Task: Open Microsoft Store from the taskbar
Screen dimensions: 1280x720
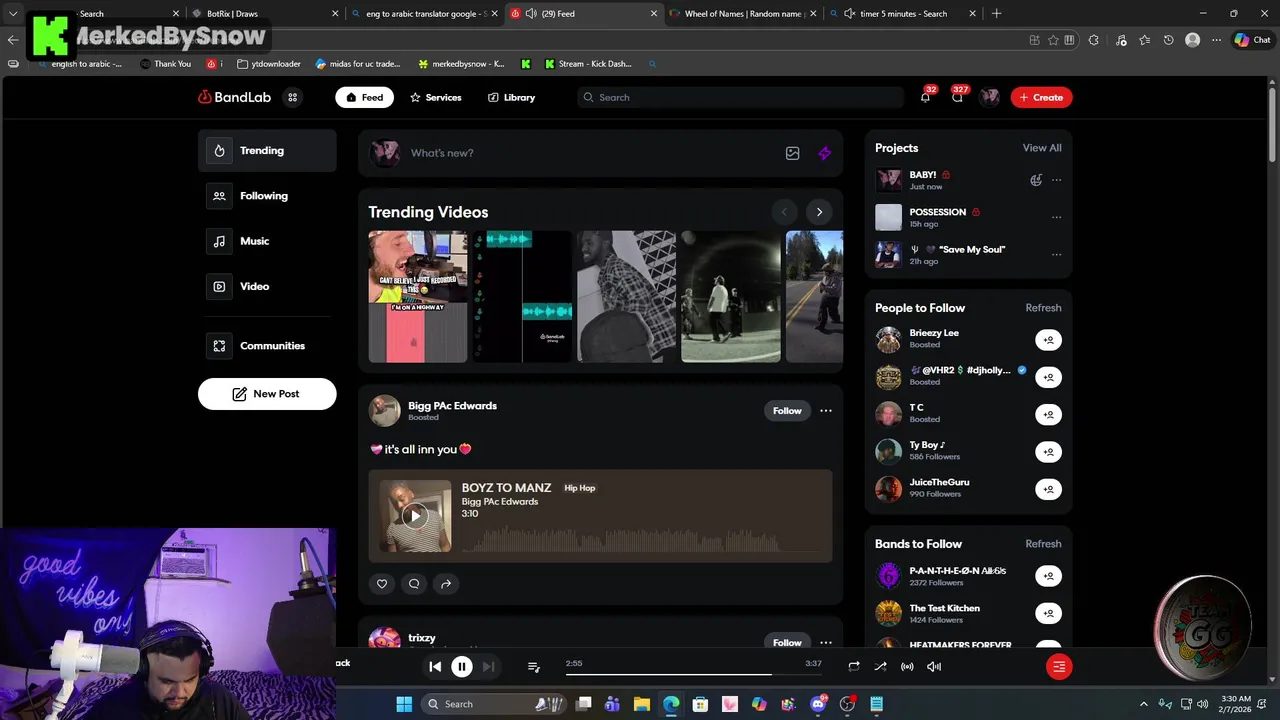Action: coord(700,704)
